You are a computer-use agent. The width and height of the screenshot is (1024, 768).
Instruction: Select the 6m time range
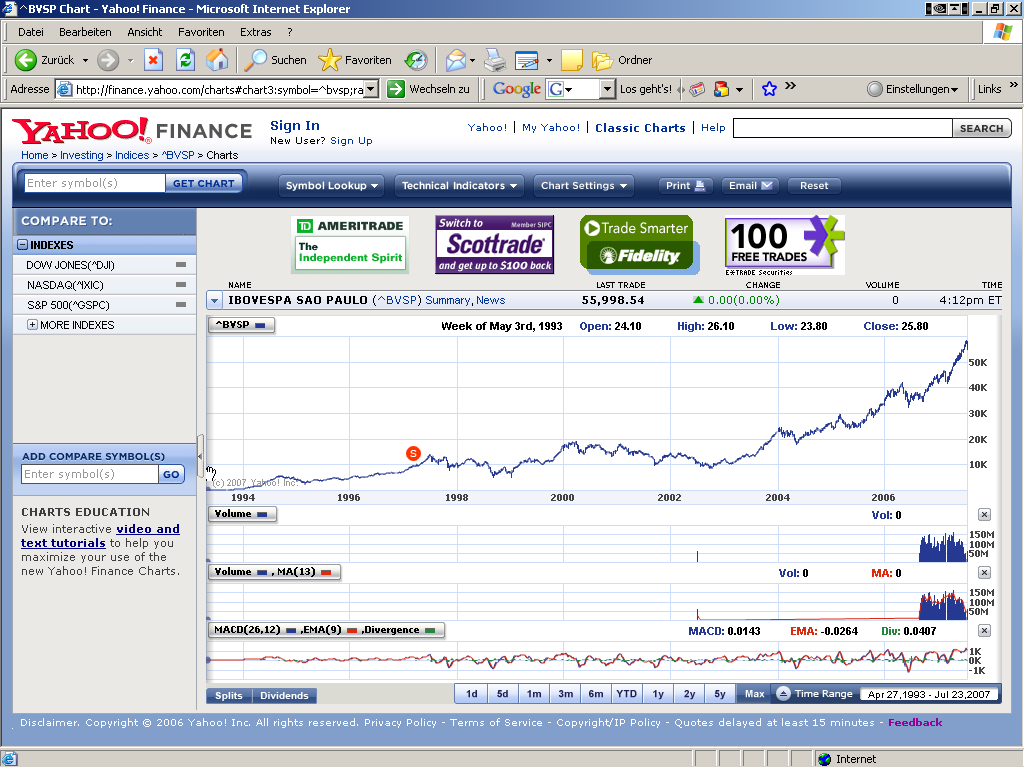point(596,694)
